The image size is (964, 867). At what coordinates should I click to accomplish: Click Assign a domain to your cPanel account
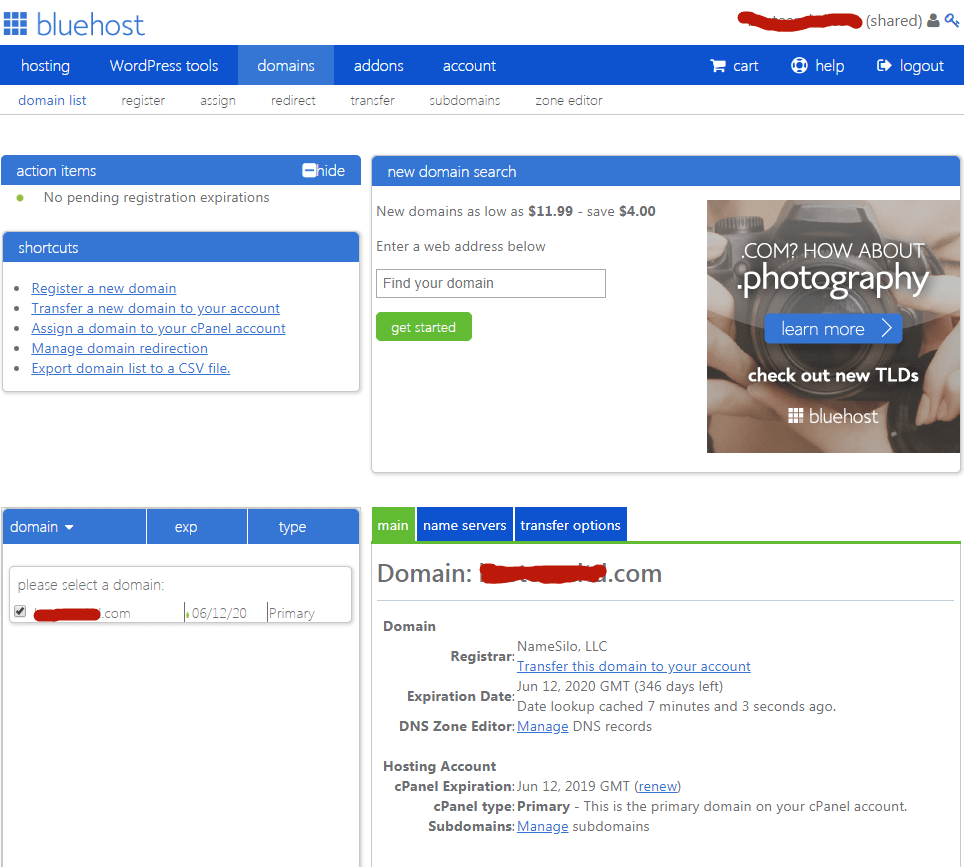[159, 328]
